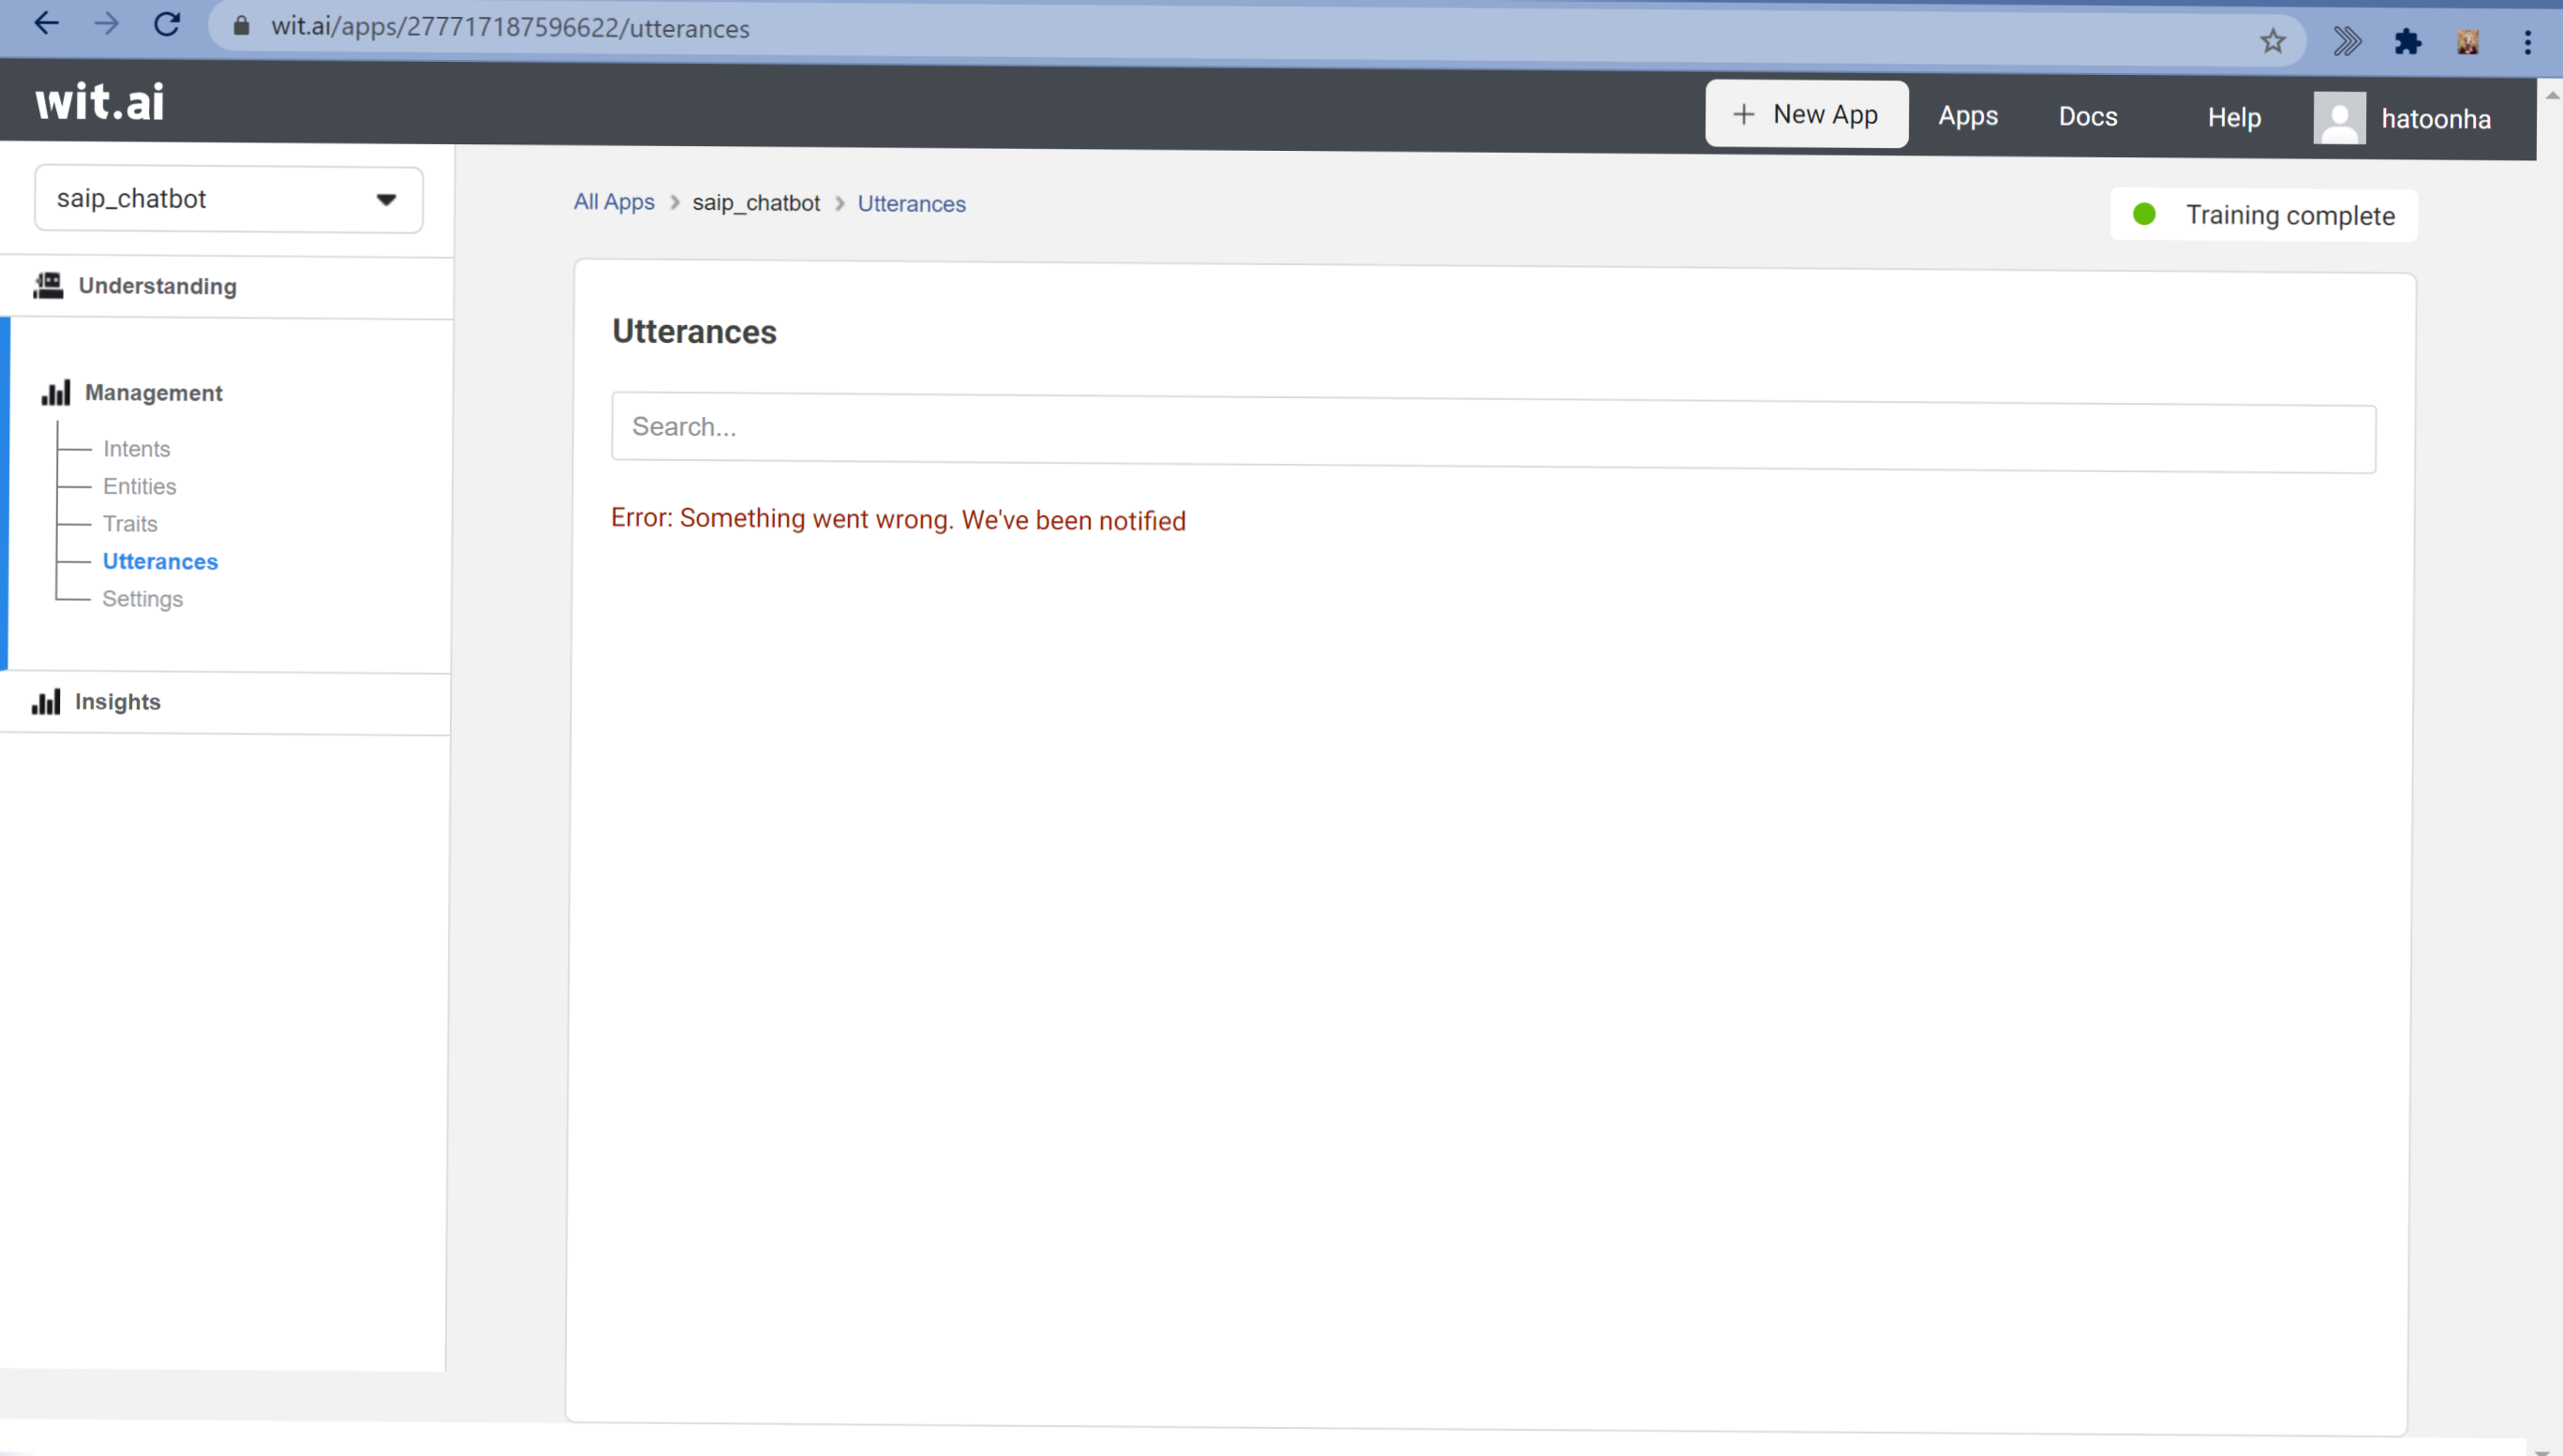2563x1456 pixels.
Task: Click the hatoonha user avatar
Action: (x=2339, y=118)
